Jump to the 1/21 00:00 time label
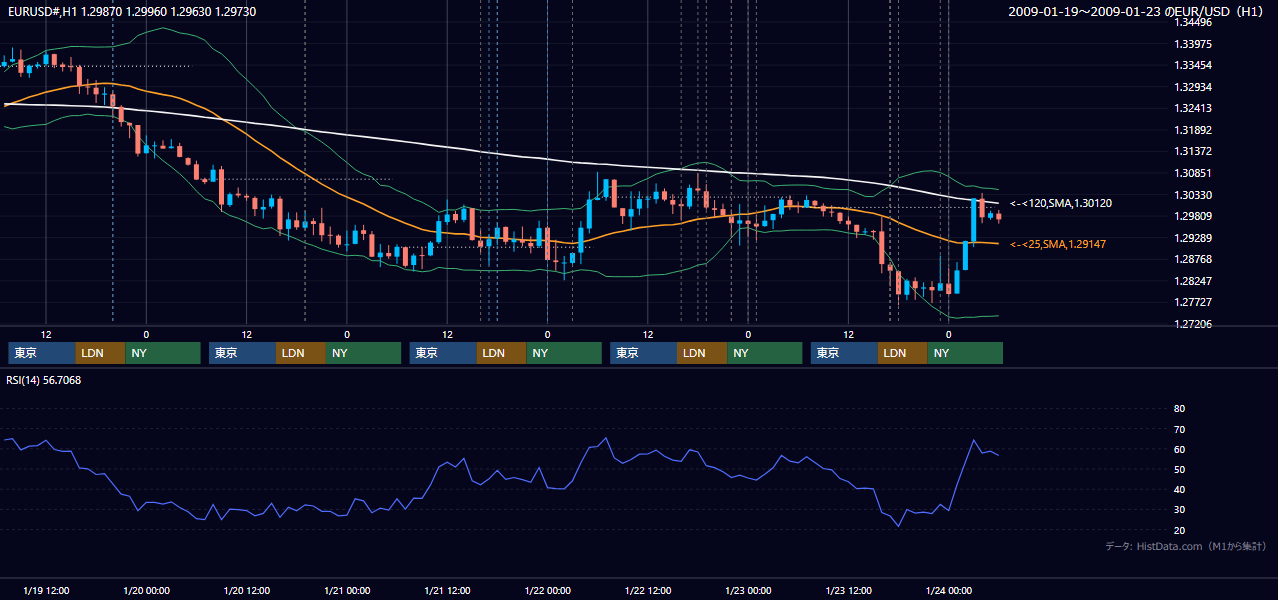Viewport: 1278px width, 600px height. tap(347, 590)
